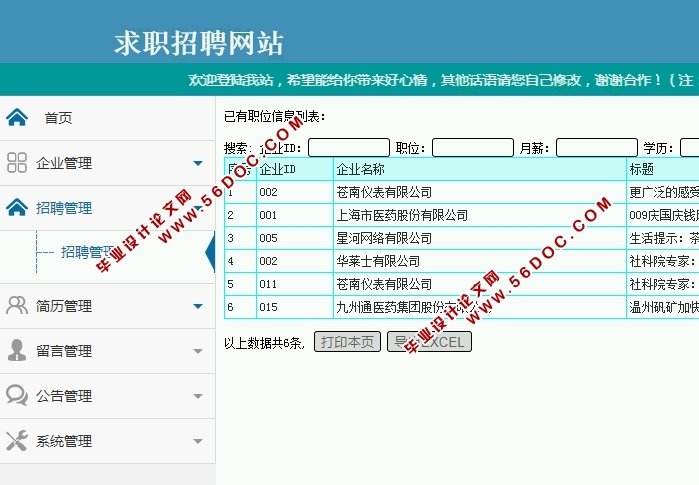The image size is (699, 485).
Task: Click enterprise ID 011 cell
Action: click(x=295, y=284)
